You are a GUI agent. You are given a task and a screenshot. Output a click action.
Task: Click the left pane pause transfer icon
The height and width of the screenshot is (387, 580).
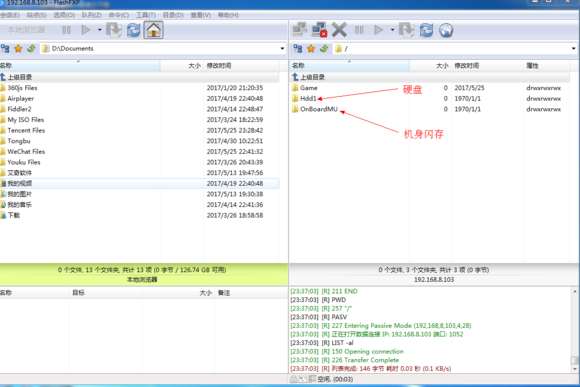tap(66, 30)
